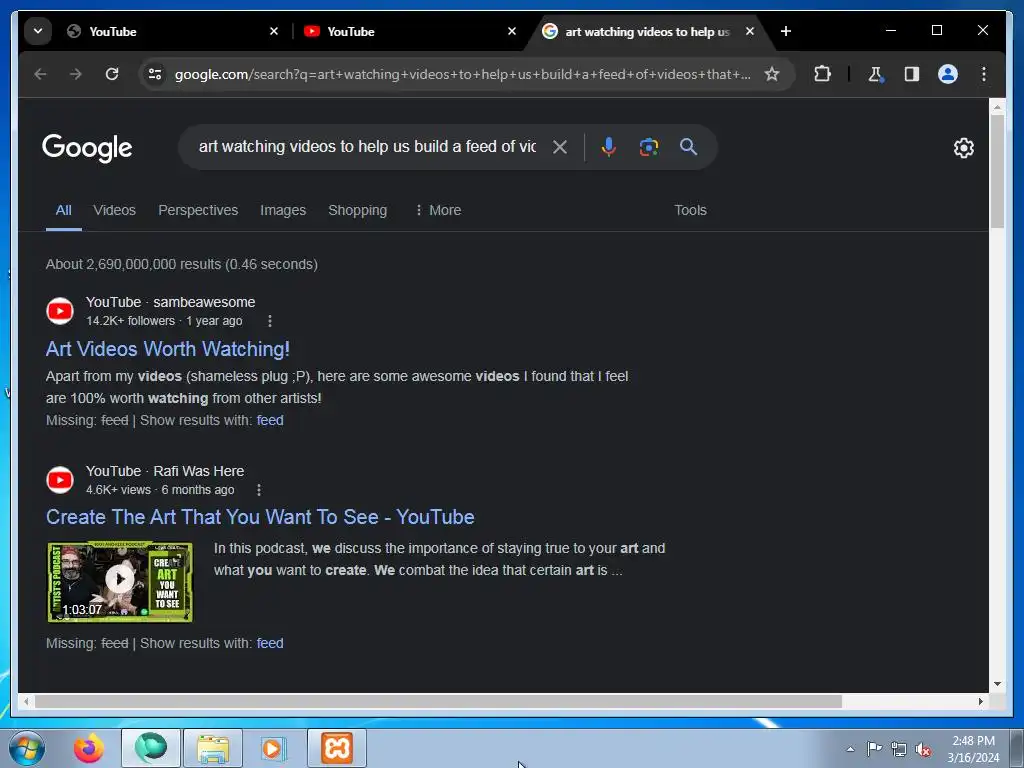Viewport: 1024px width, 768px height.
Task: Show results with feed under first result
Action: (x=270, y=421)
